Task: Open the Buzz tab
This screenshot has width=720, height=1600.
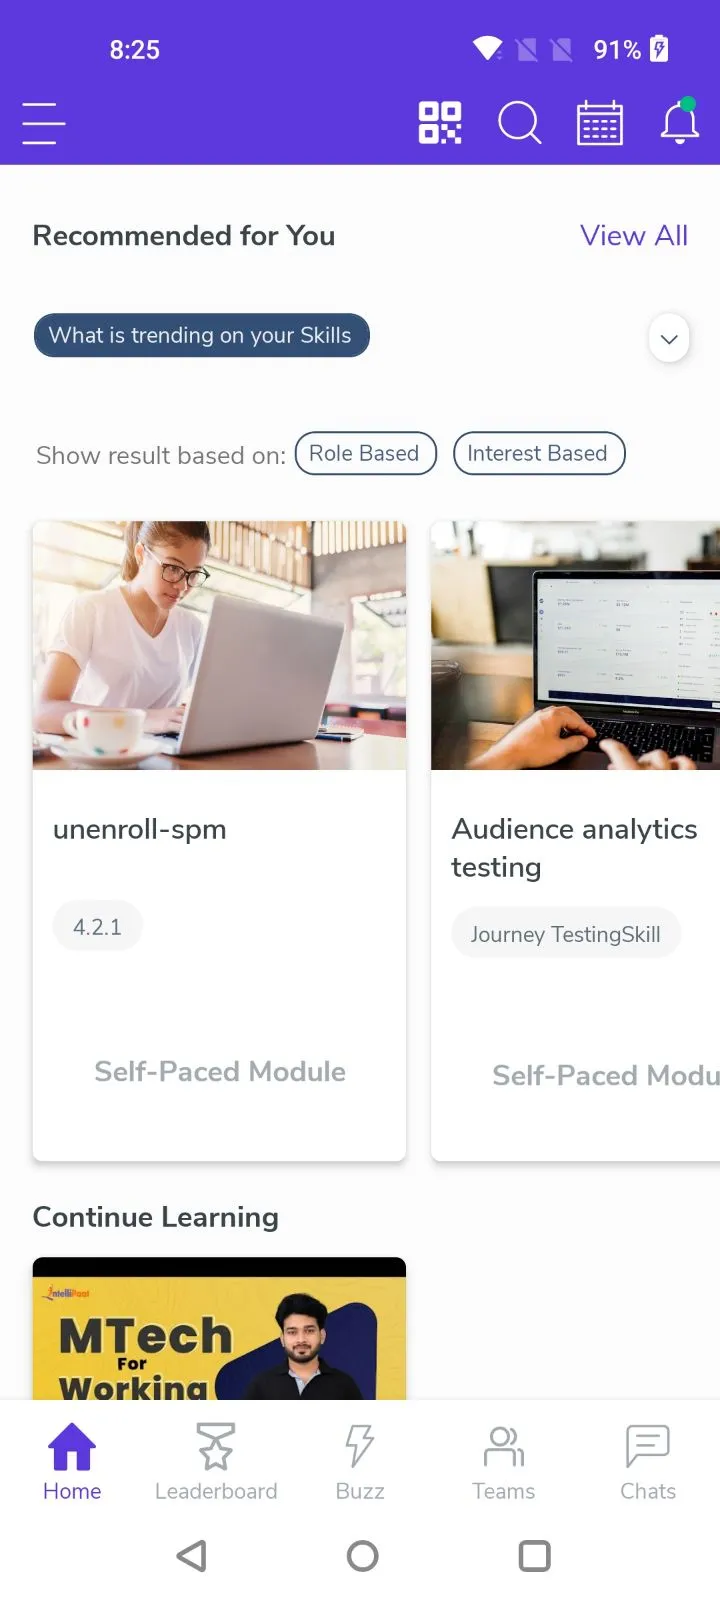Action: click(x=360, y=1462)
